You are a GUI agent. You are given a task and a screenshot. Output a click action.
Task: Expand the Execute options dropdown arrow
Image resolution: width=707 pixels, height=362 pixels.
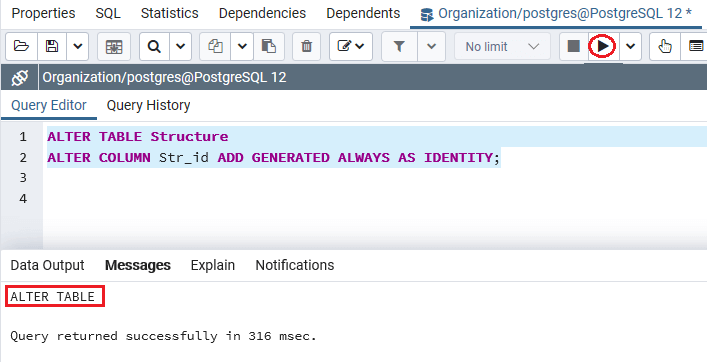631,46
